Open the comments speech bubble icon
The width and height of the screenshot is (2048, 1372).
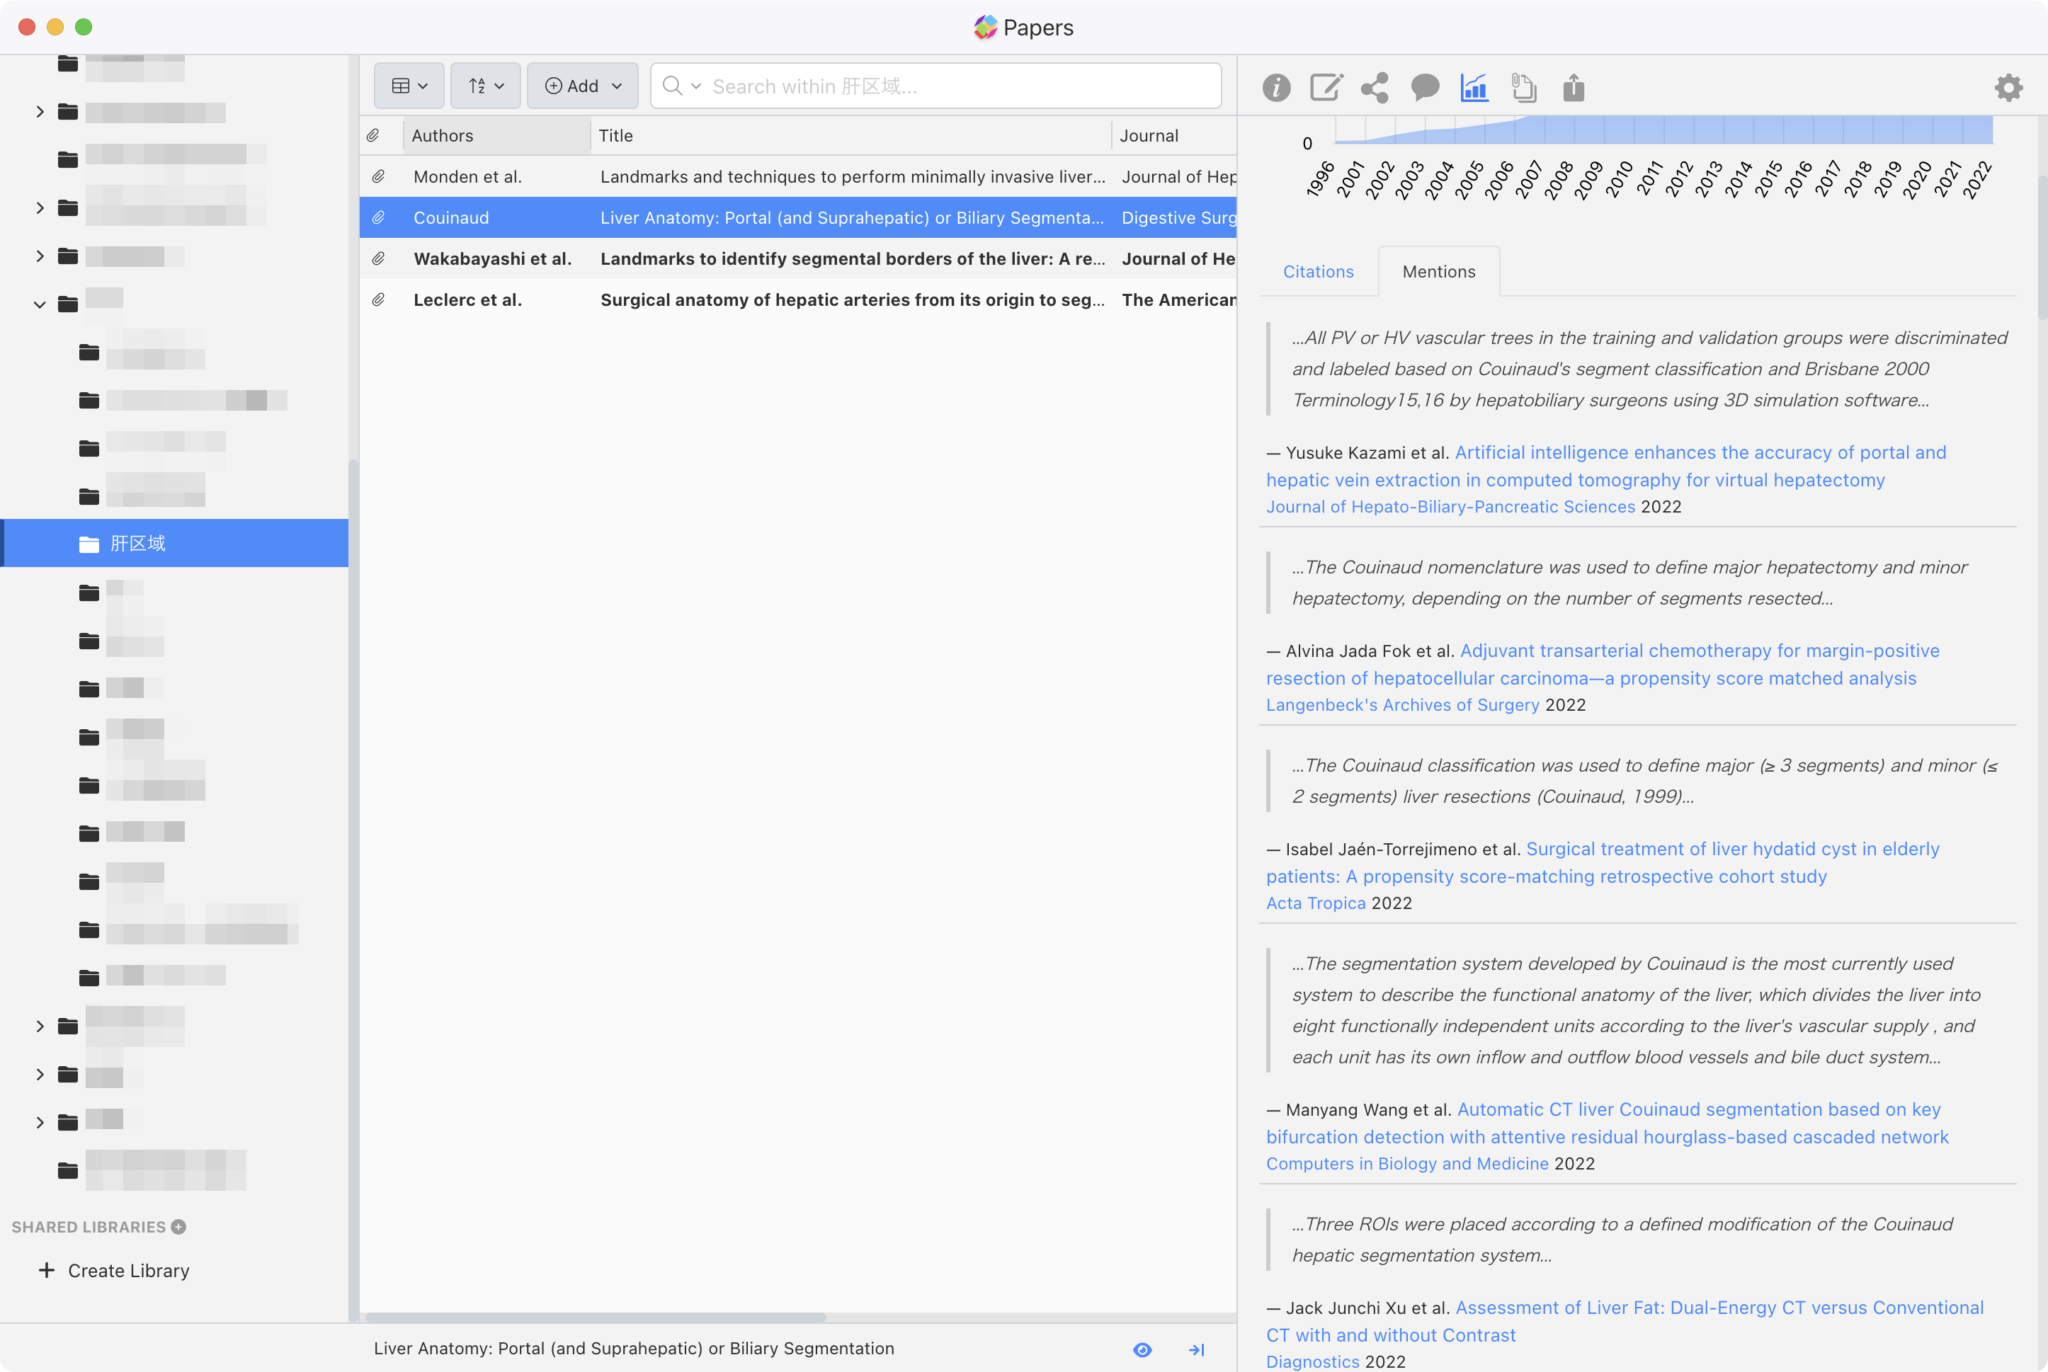(1424, 88)
